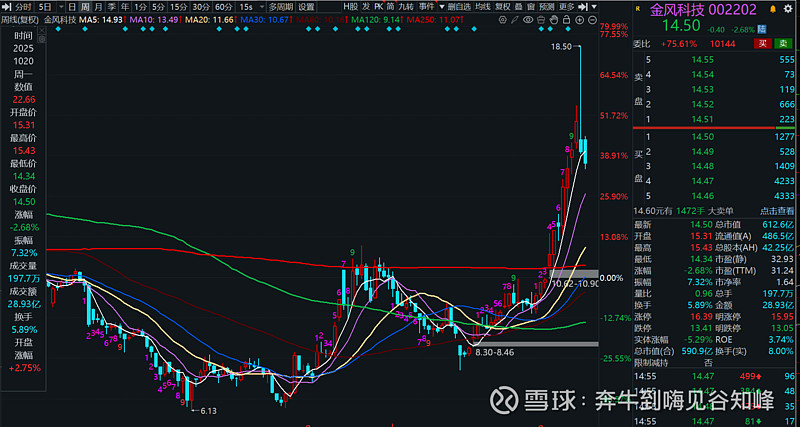Select the 15s period

click(246, 7)
